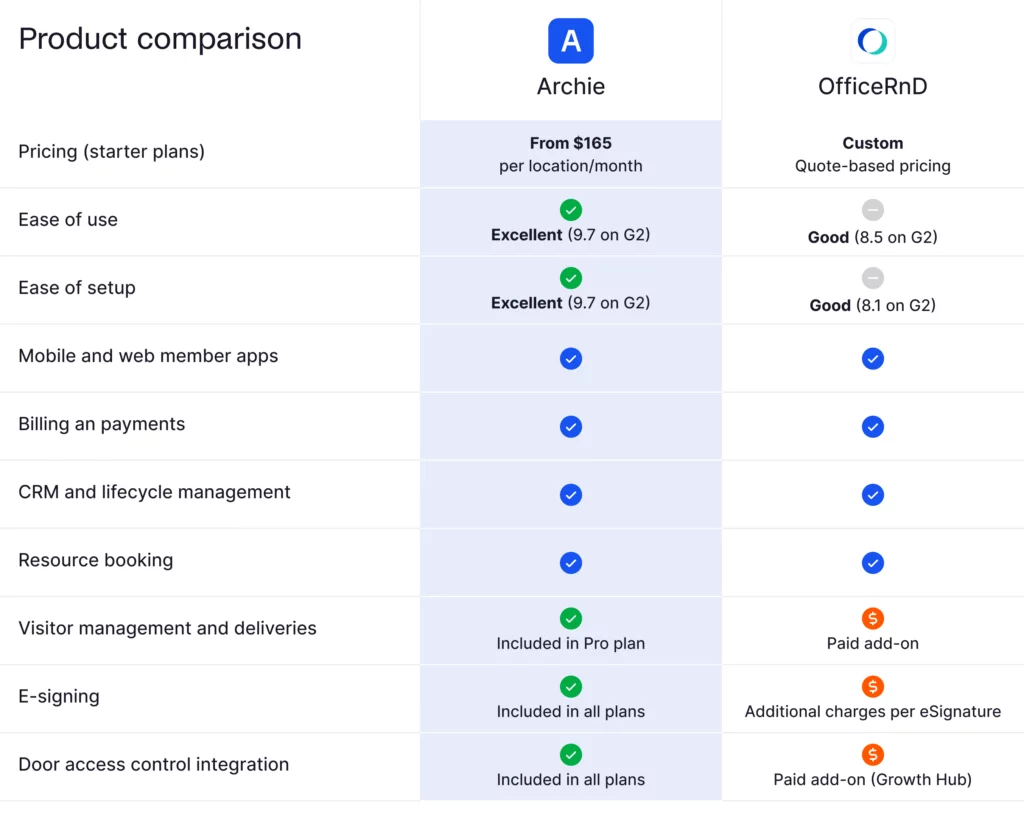The image size is (1024, 816).
Task: Select the dollar icon beside E-signing for OfficeRnD
Action: (872, 687)
